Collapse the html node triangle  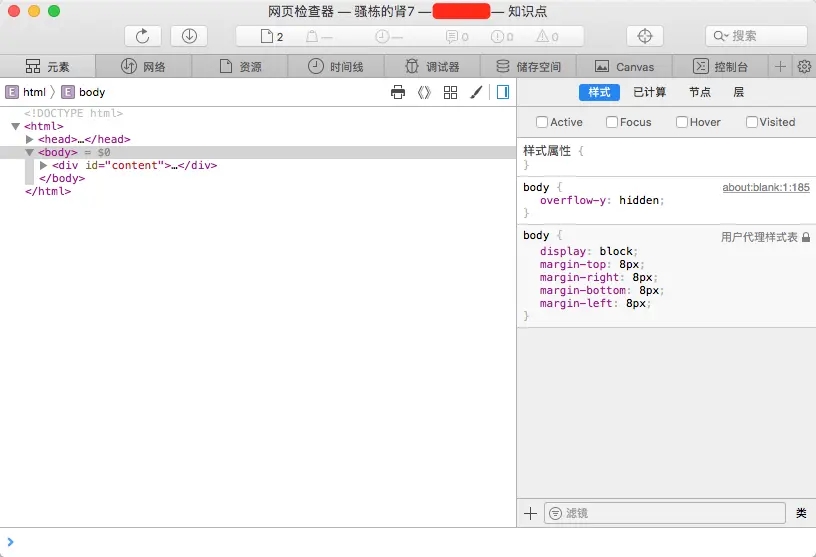tap(16, 126)
